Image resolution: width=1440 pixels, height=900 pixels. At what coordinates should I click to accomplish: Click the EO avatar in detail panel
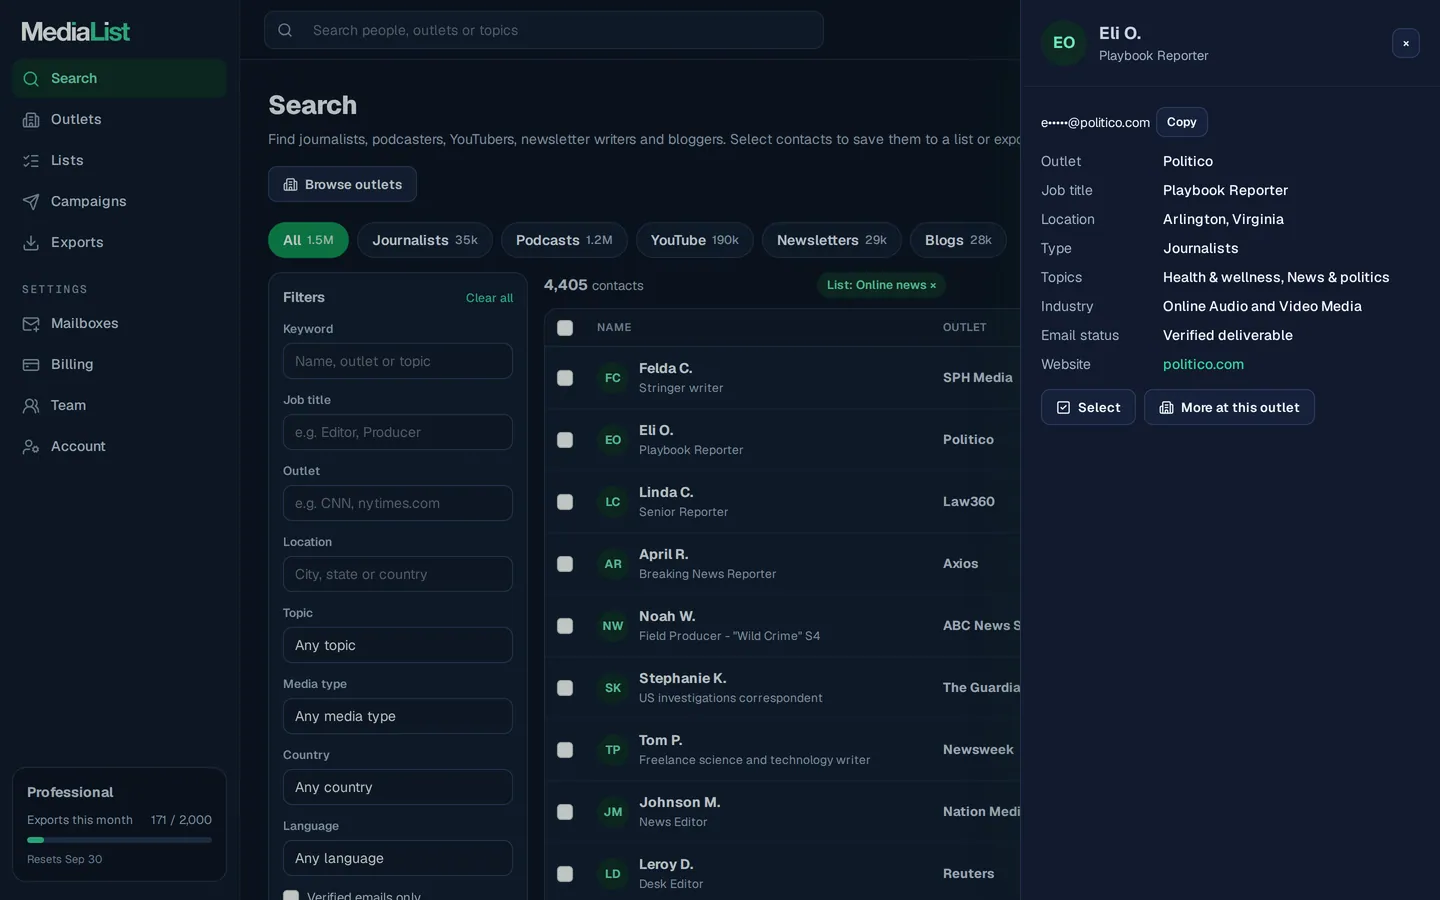[x=1064, y=43]
